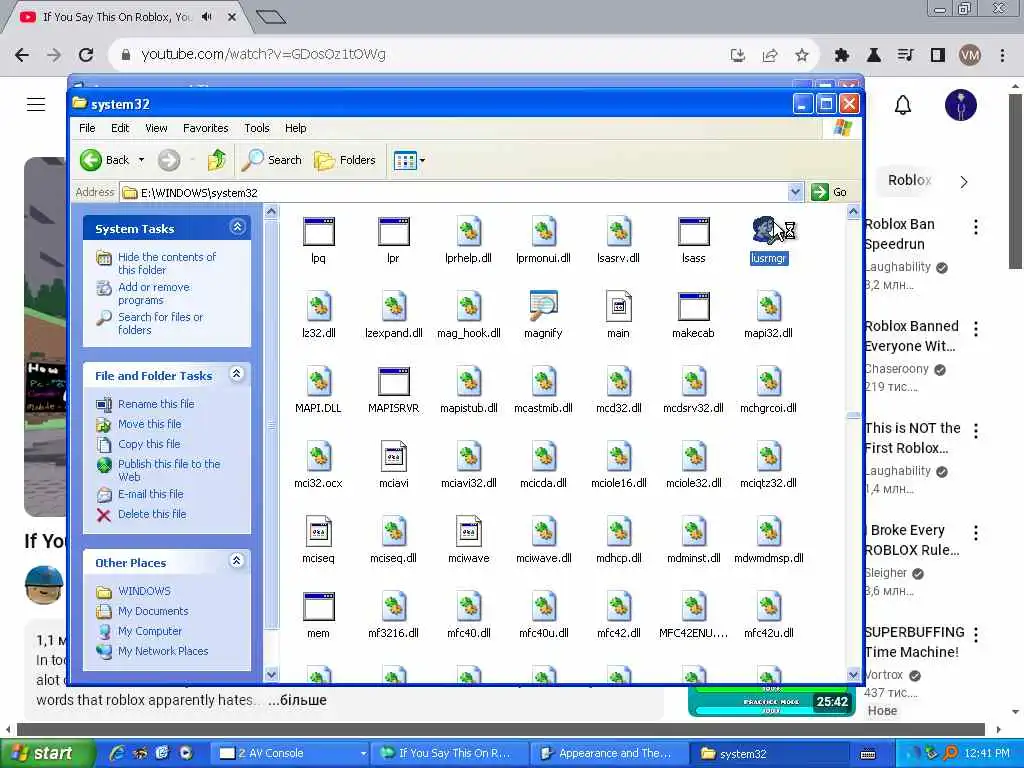Click the більше description expand link
Screen dimensions: 1024x768
298,700
